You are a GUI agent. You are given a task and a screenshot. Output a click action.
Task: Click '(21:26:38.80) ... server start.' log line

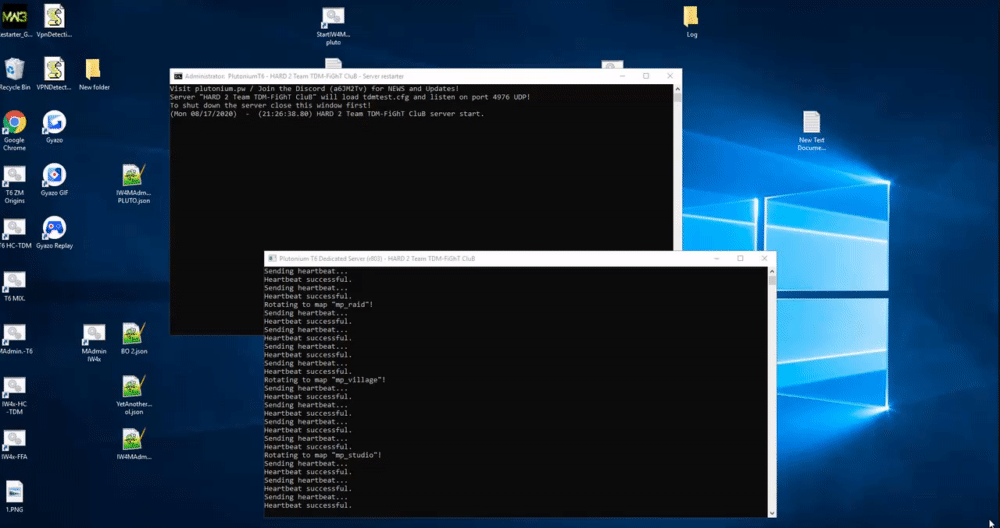(x=327, y=114)
